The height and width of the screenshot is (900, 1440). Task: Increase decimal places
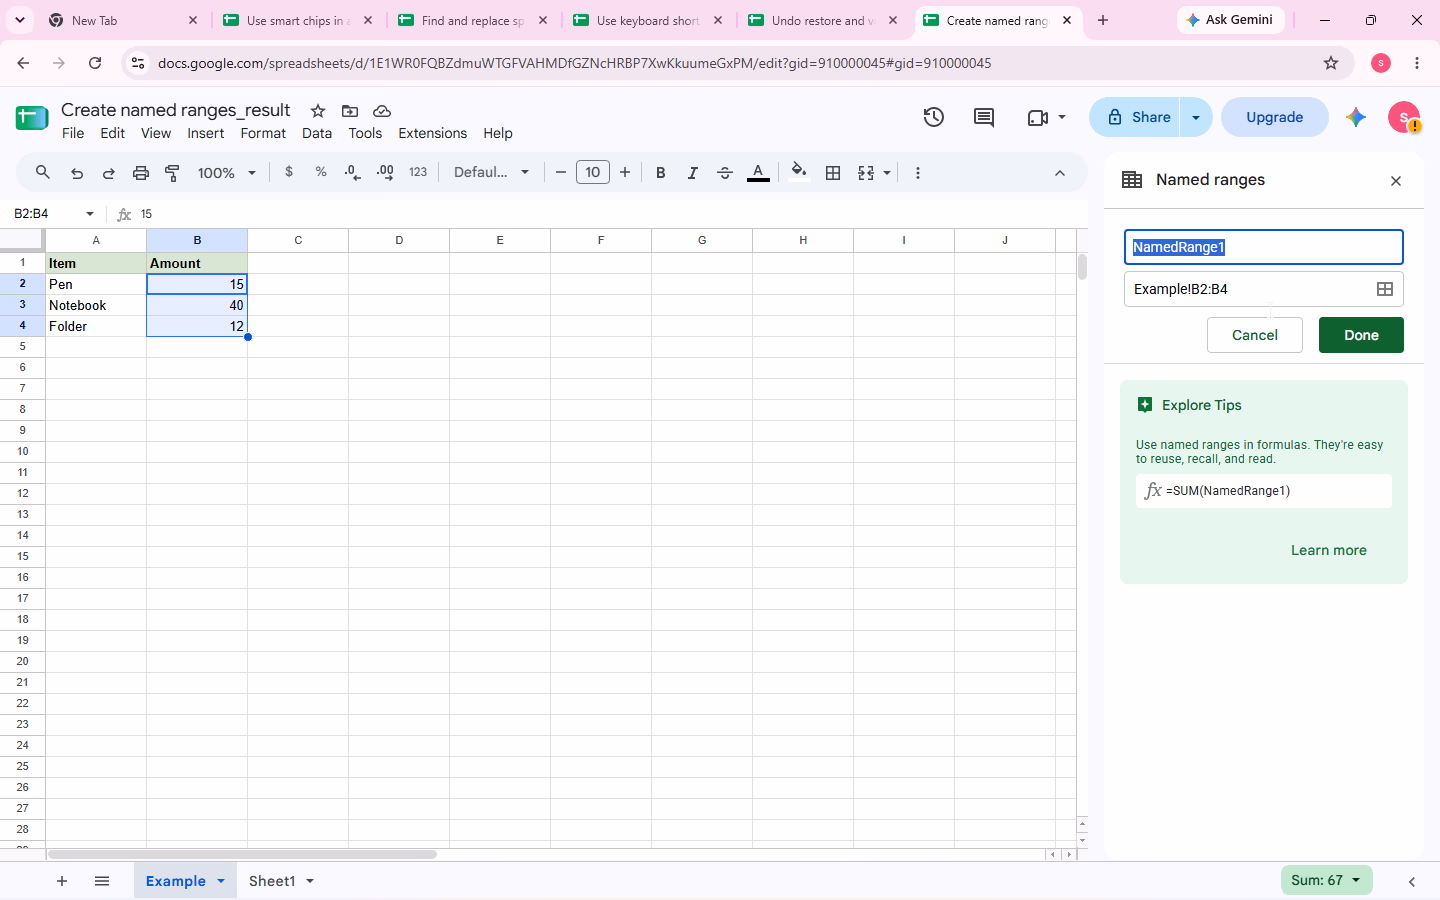[x=385, y=172]
